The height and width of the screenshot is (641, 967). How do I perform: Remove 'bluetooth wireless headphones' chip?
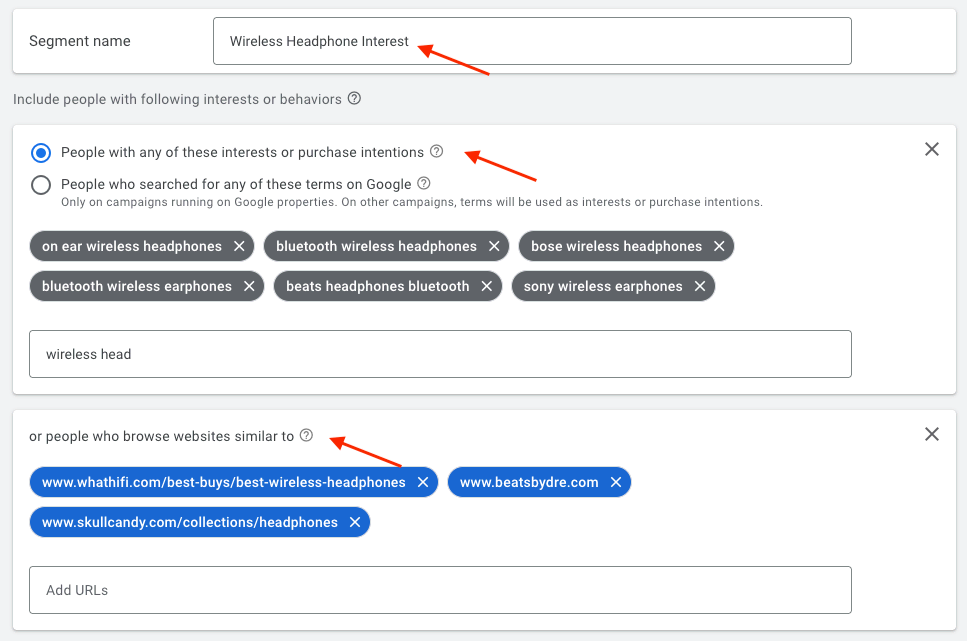tap(494, 247)
